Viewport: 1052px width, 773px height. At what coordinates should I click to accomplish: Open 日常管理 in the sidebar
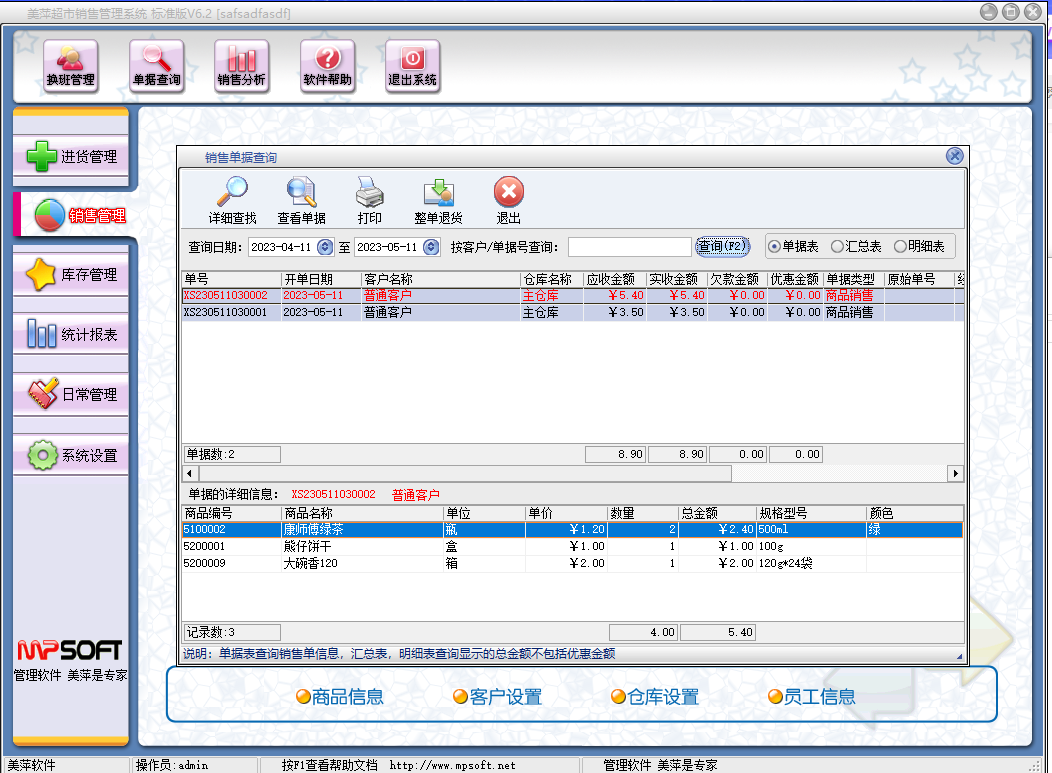point(71,394)
